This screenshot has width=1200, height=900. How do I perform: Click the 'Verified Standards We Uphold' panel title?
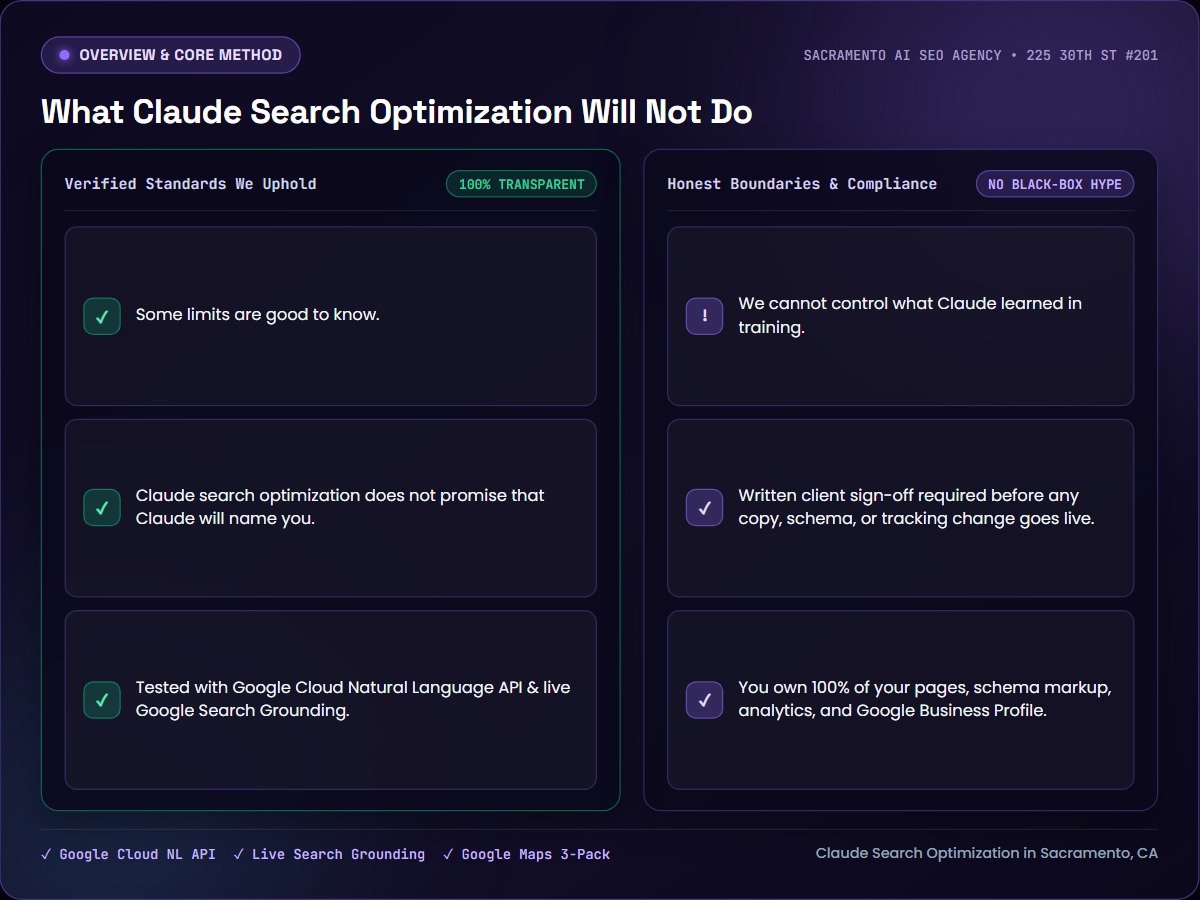point(191,184)
